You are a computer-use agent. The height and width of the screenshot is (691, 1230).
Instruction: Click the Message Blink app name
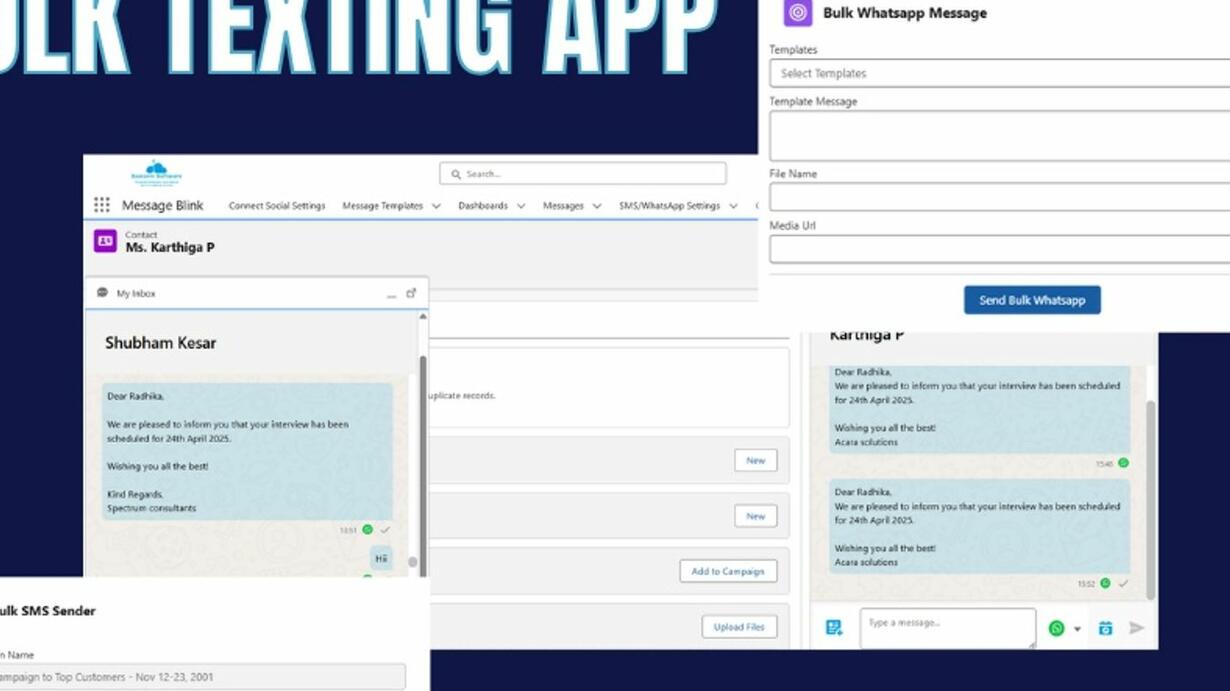point(162,205)
